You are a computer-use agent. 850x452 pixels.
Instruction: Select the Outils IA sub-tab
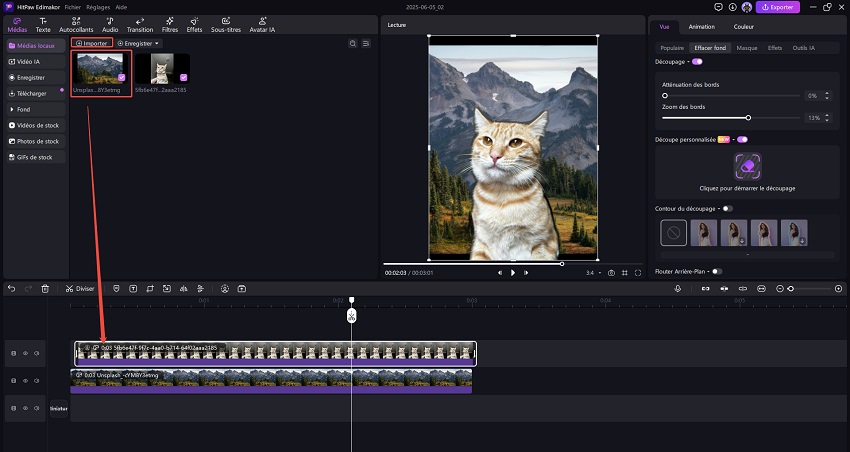(x=803, y=48)
